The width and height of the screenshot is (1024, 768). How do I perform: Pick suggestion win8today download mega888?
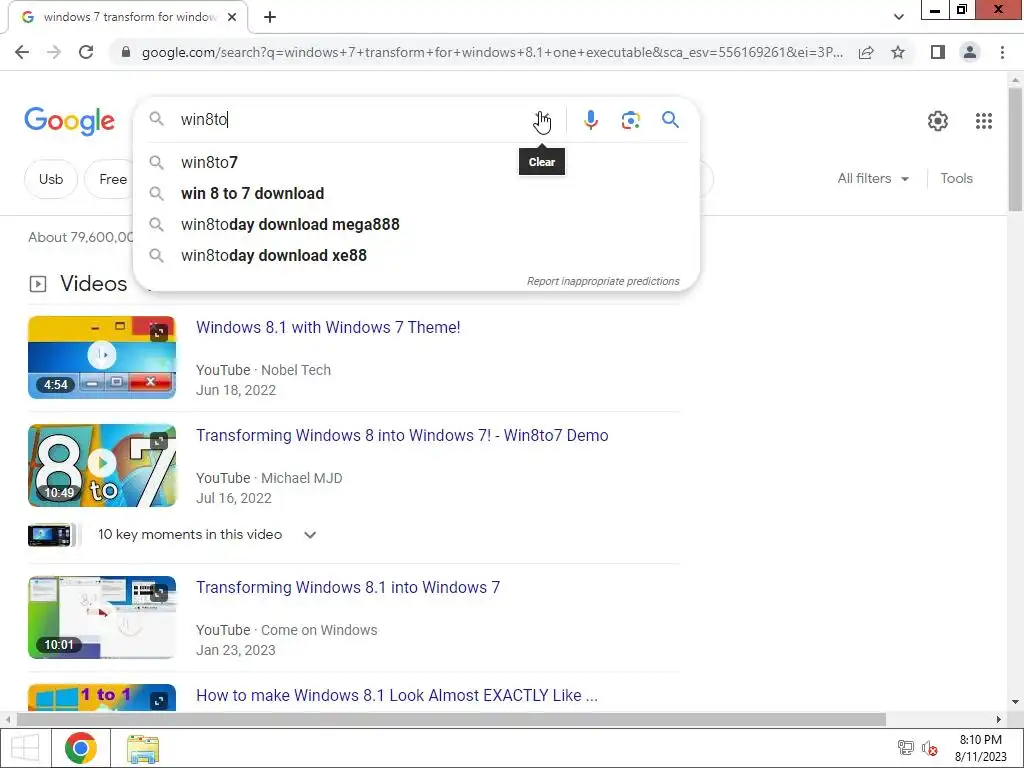coord(416,225)
